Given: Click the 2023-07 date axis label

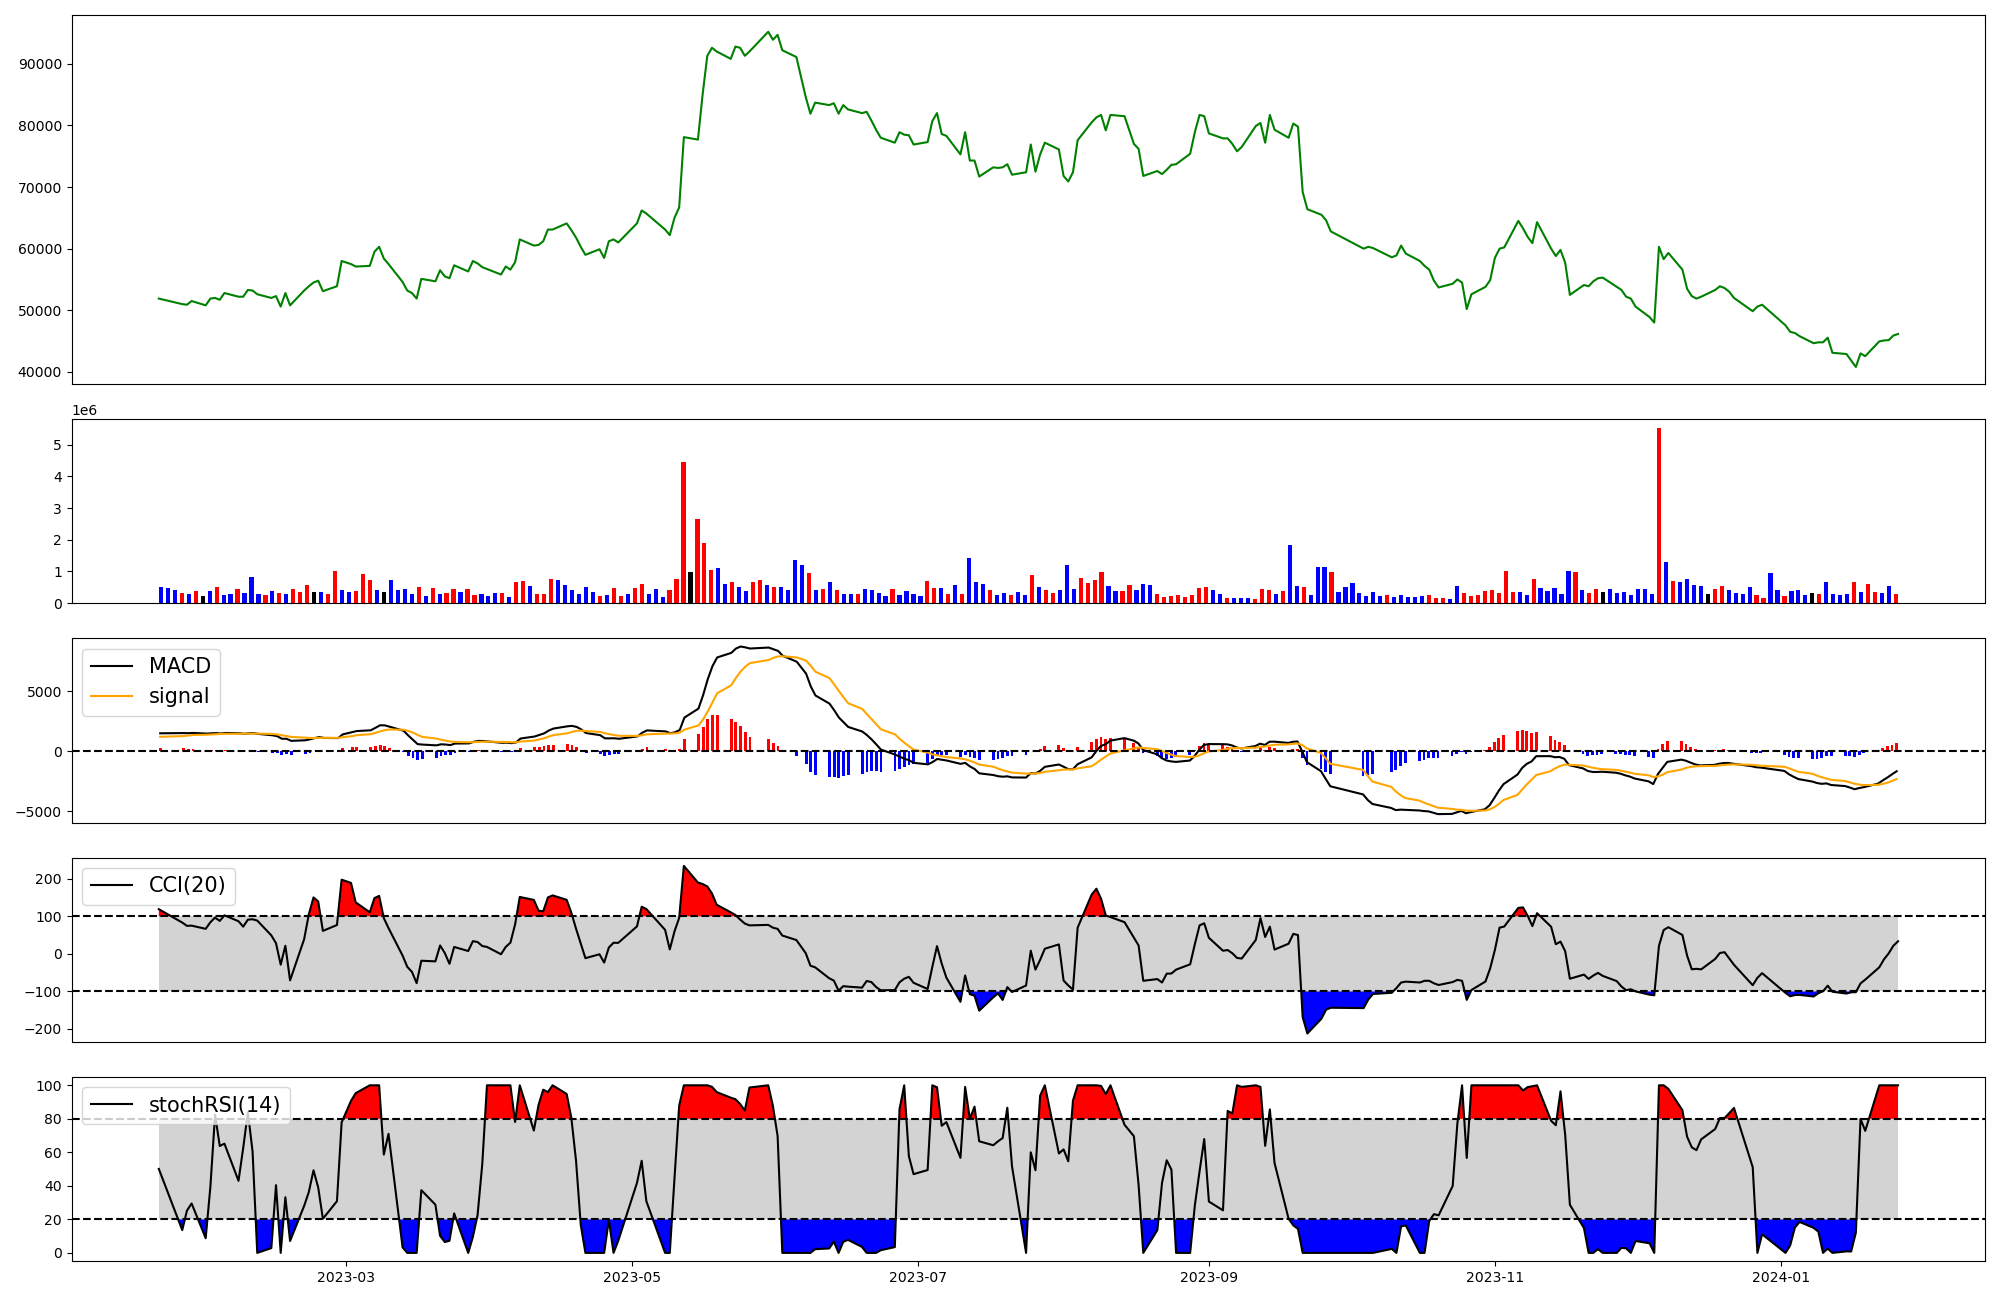Looking at the screenshot, I should 918,1277.
